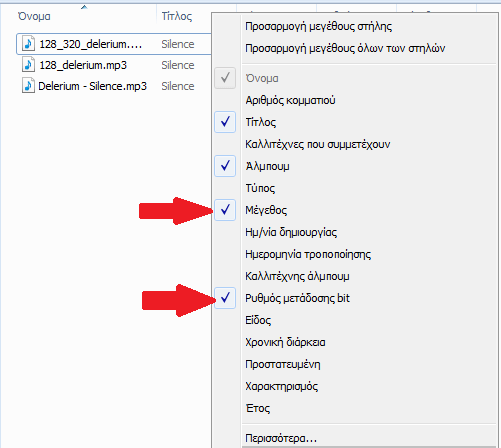Uncheck the Τίτλος column checkmark
The width and height of the screenshot is (501, 448).
click(x=225, y=122)
